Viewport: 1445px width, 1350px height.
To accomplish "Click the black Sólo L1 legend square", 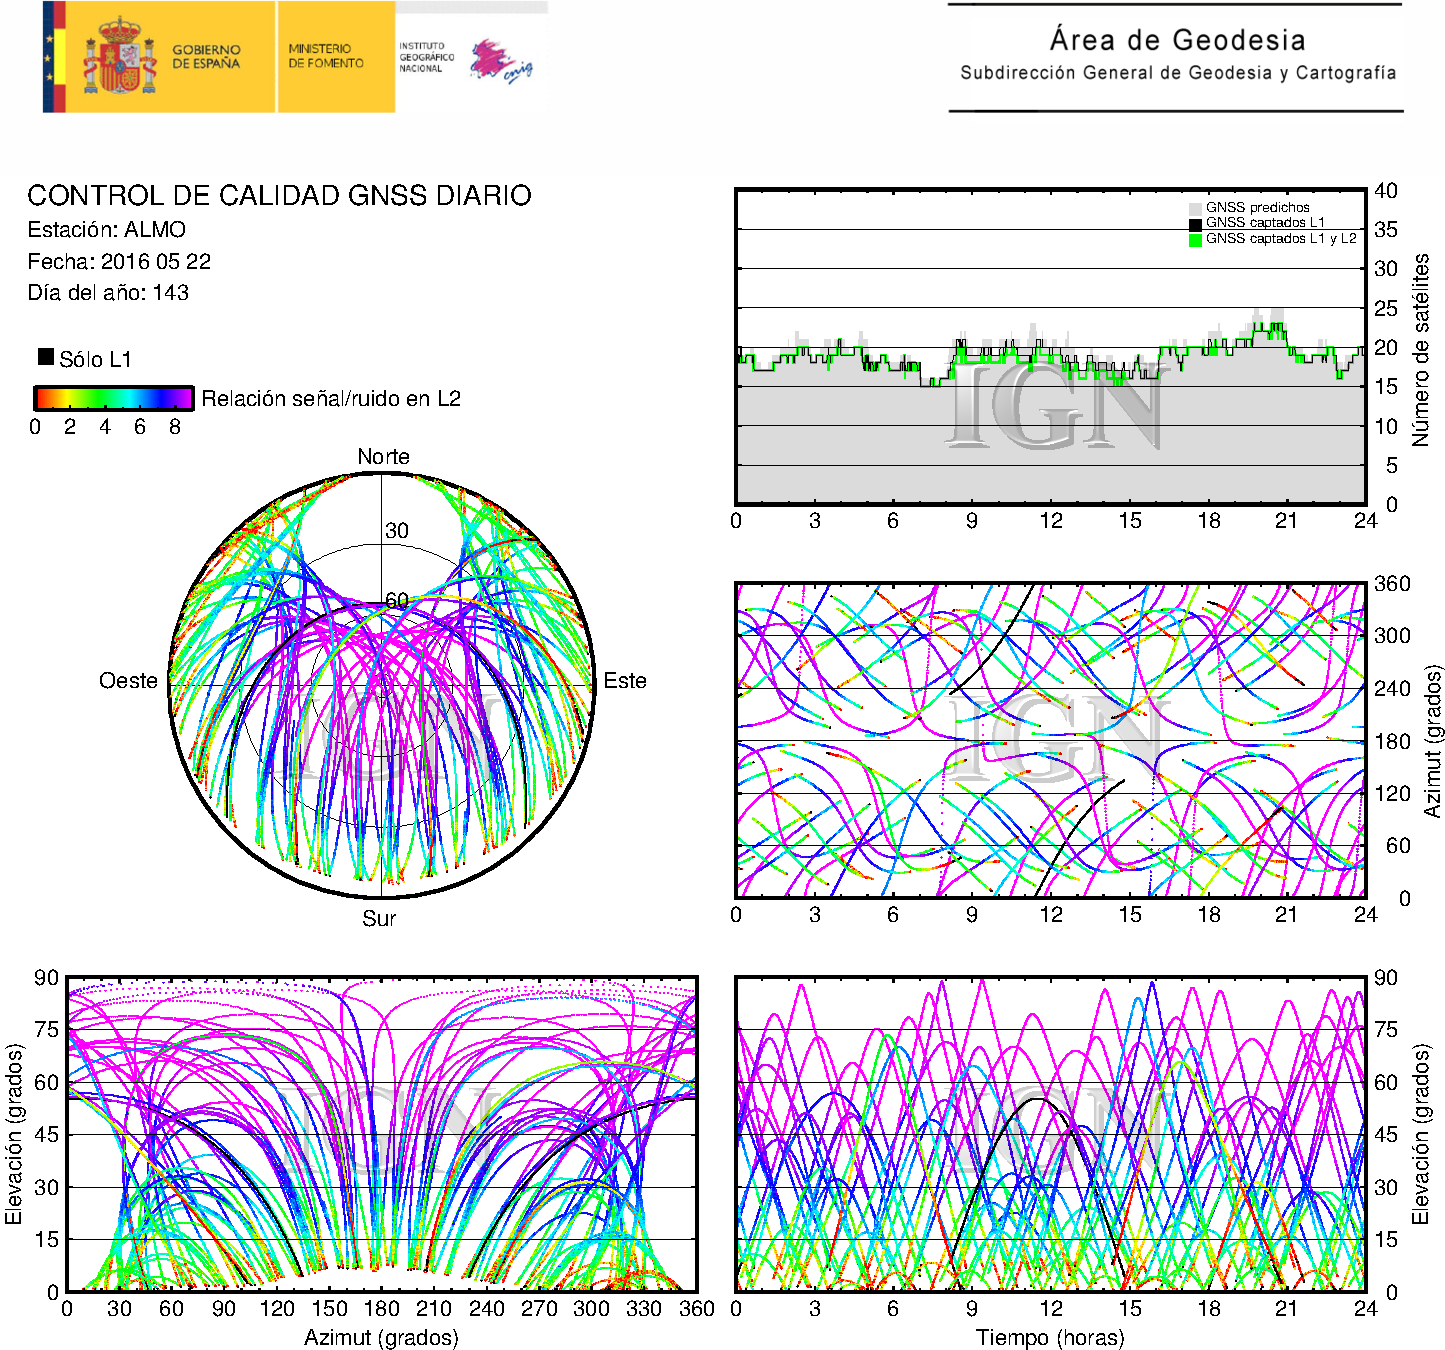I will tap(46, 357).
